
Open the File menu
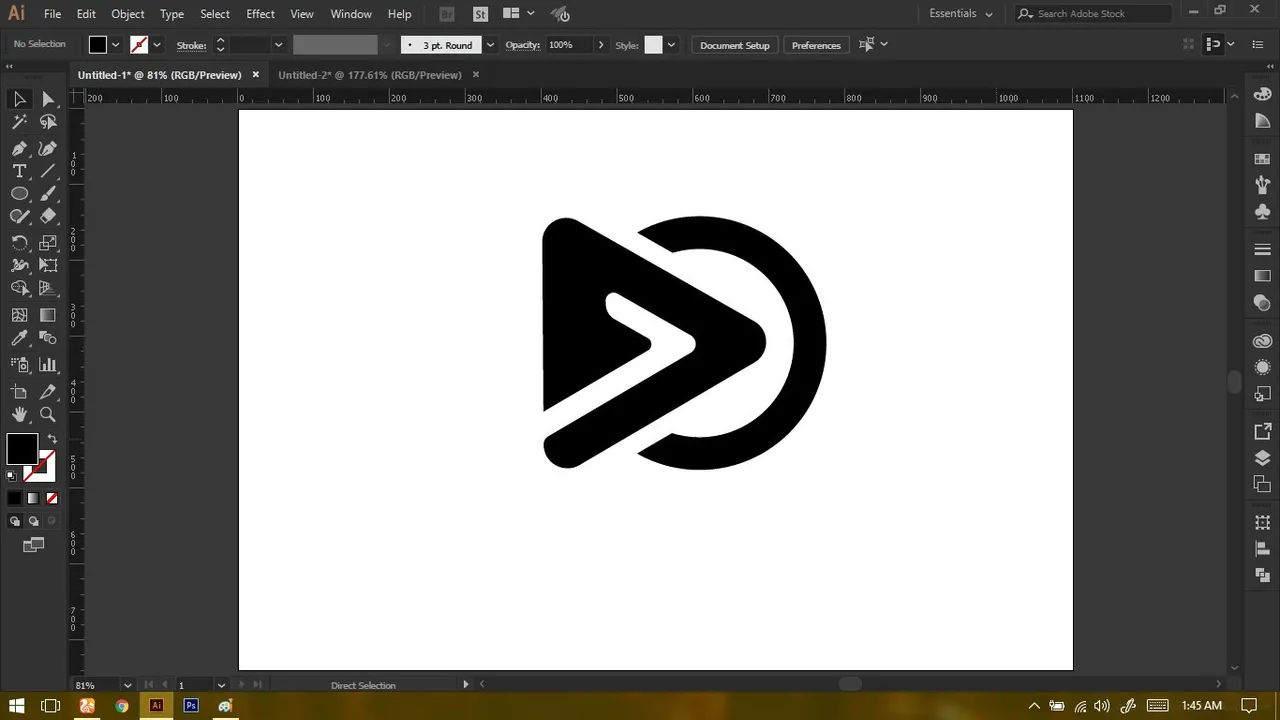point(52,14)
